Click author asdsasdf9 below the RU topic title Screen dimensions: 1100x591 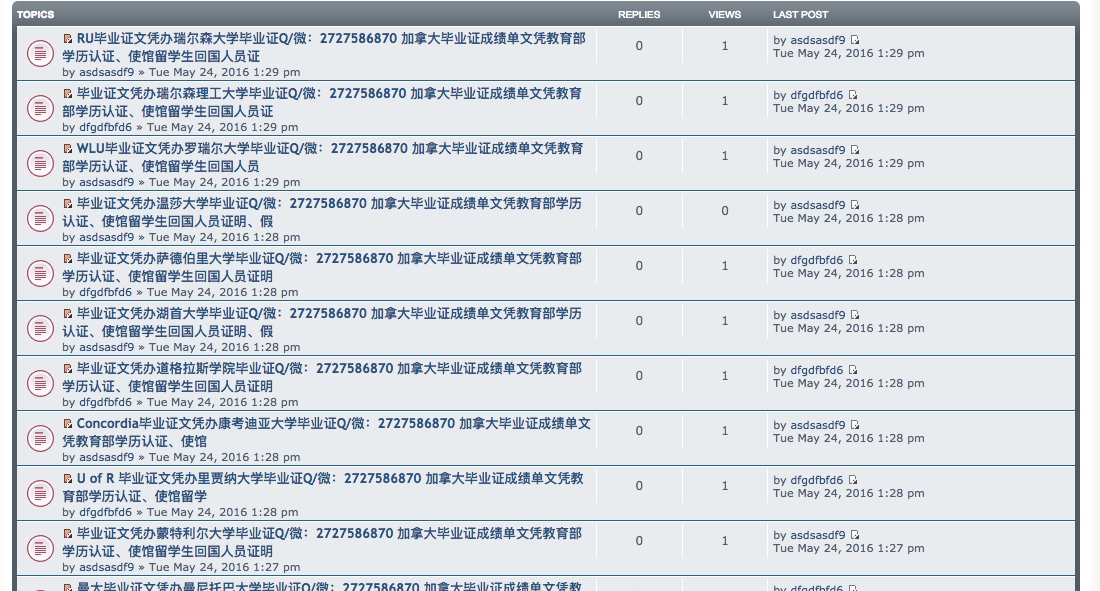tap(106, 73)
